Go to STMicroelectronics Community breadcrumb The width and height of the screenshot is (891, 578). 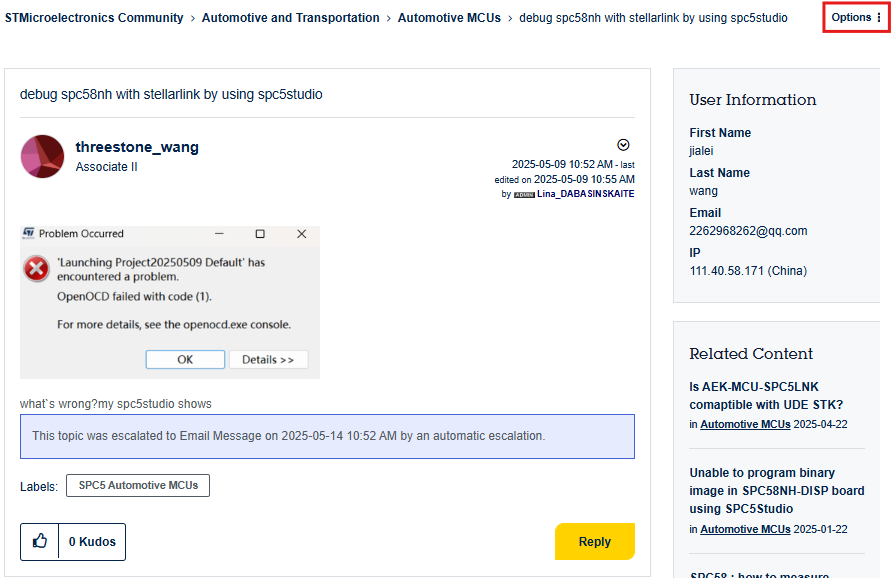click(x=94, y=18)
